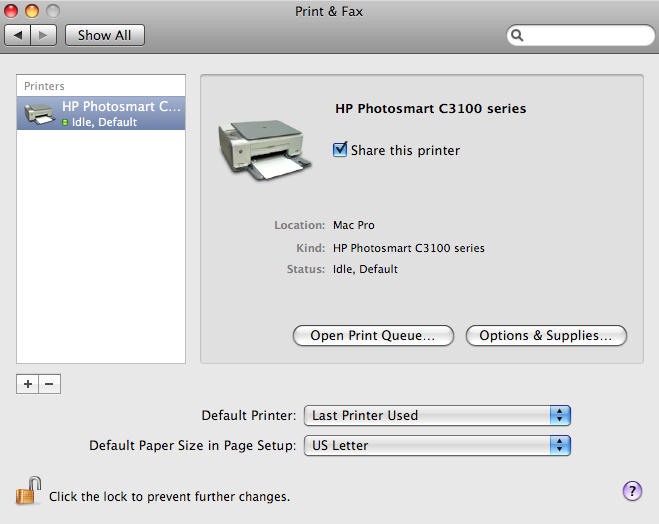Viewport: 659px width, 524px height.
Task: Click the Show All button
Action: coord(105,35)
